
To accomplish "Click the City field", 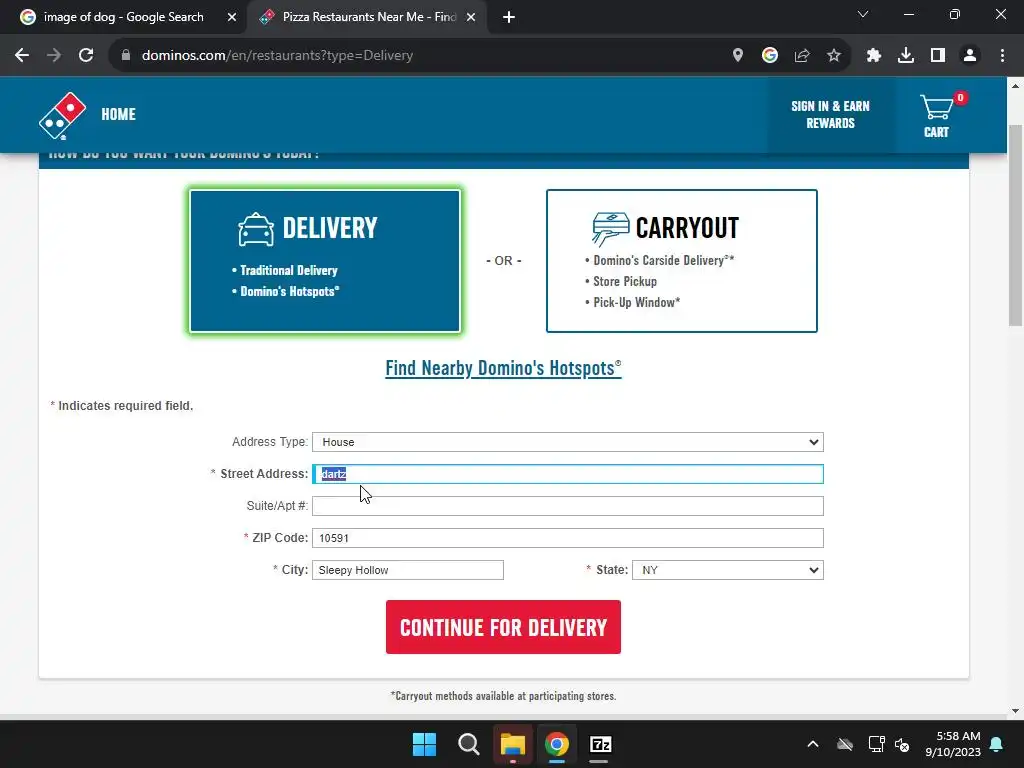I will (x=408, y=570).
